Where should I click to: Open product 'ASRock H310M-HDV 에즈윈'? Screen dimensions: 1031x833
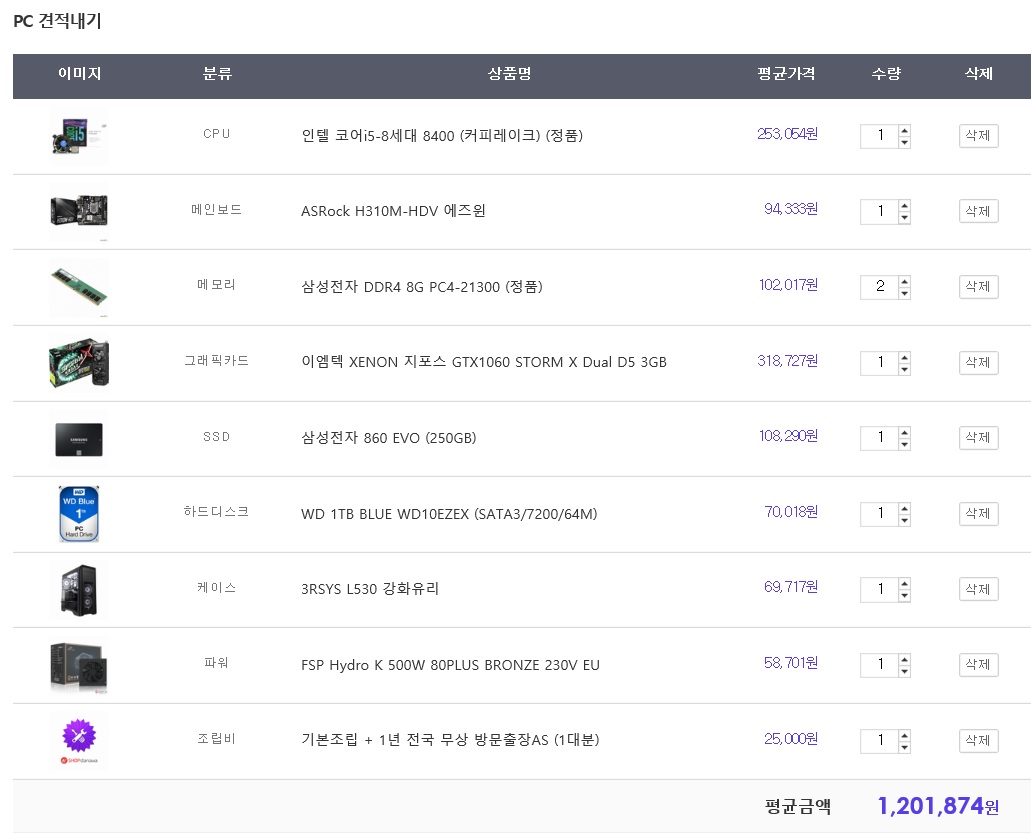tap(393, 211)
